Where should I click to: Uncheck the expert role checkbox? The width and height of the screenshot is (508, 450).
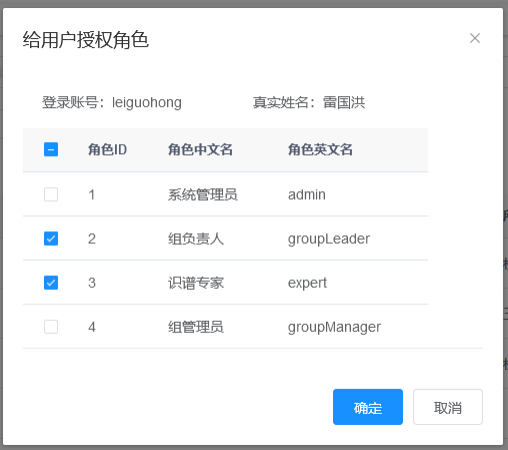51,283
